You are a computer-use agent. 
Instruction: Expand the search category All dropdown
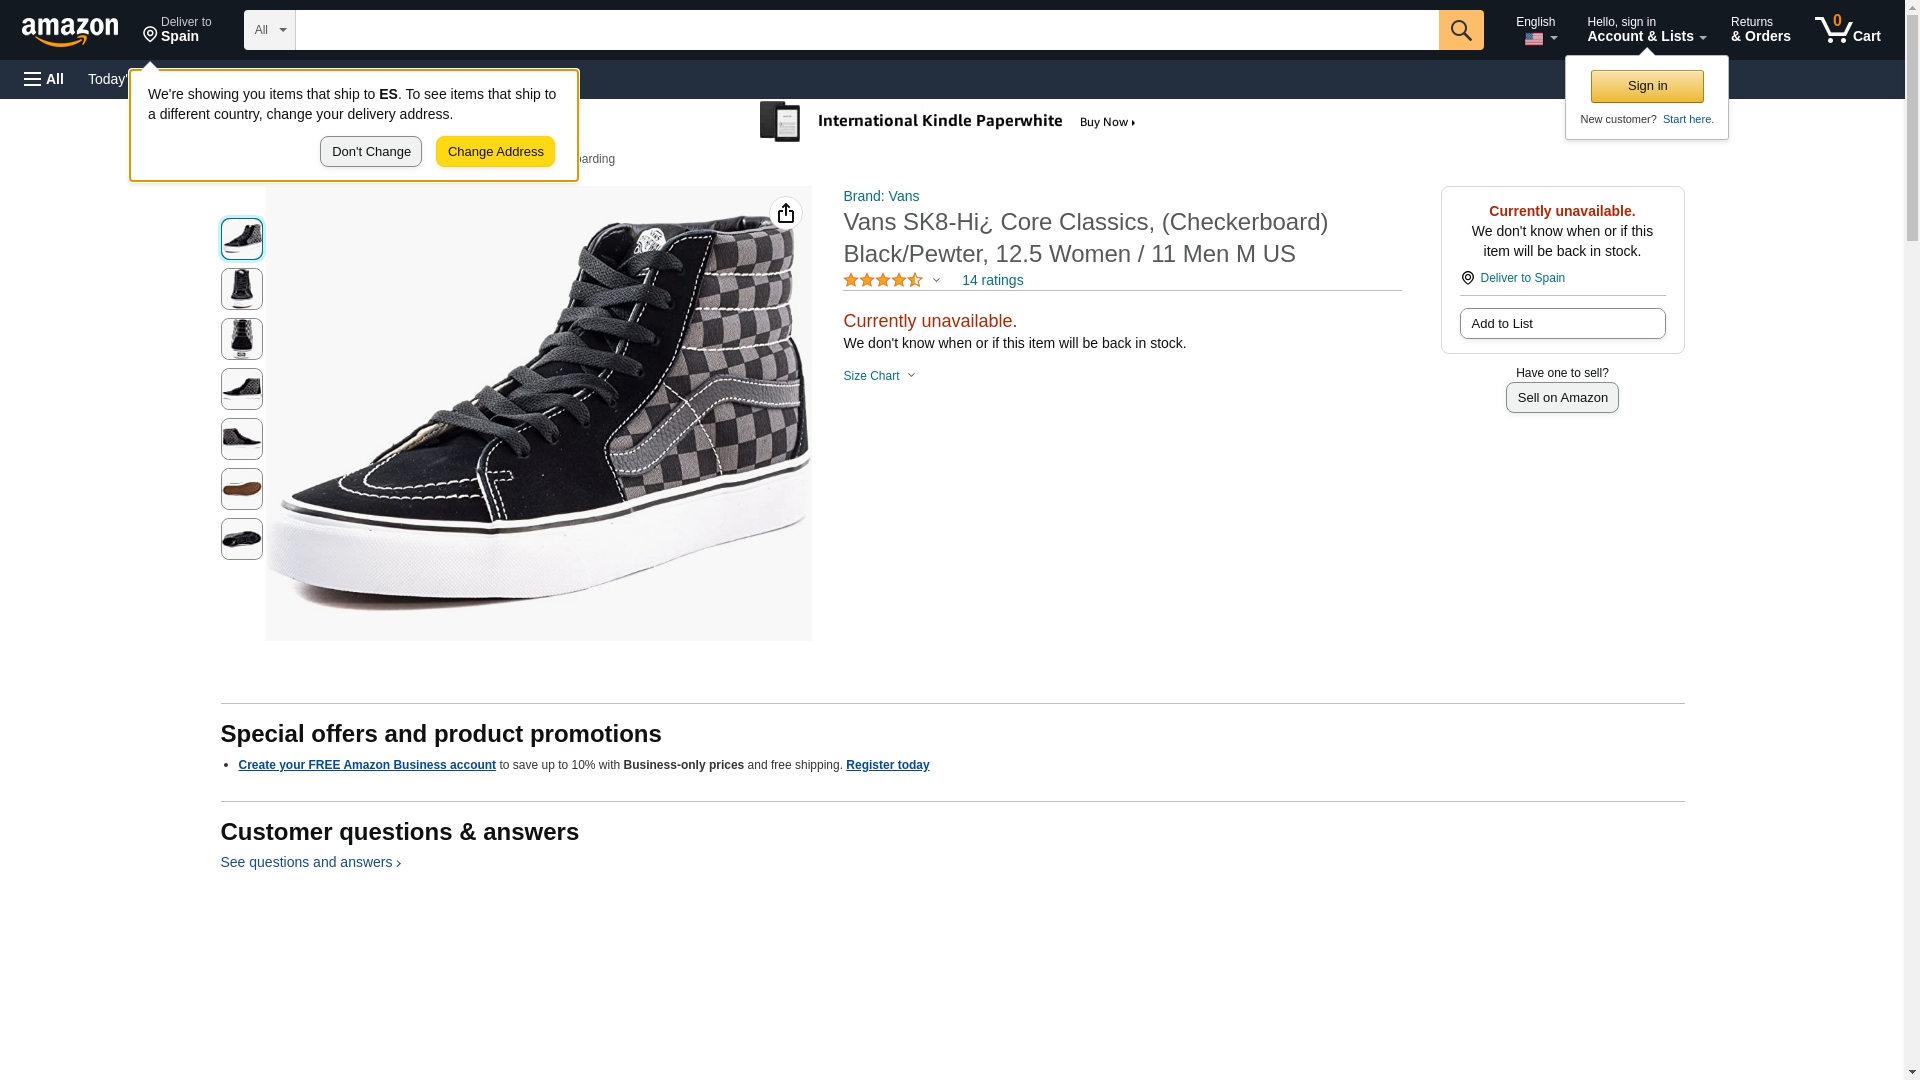[269, 30]
